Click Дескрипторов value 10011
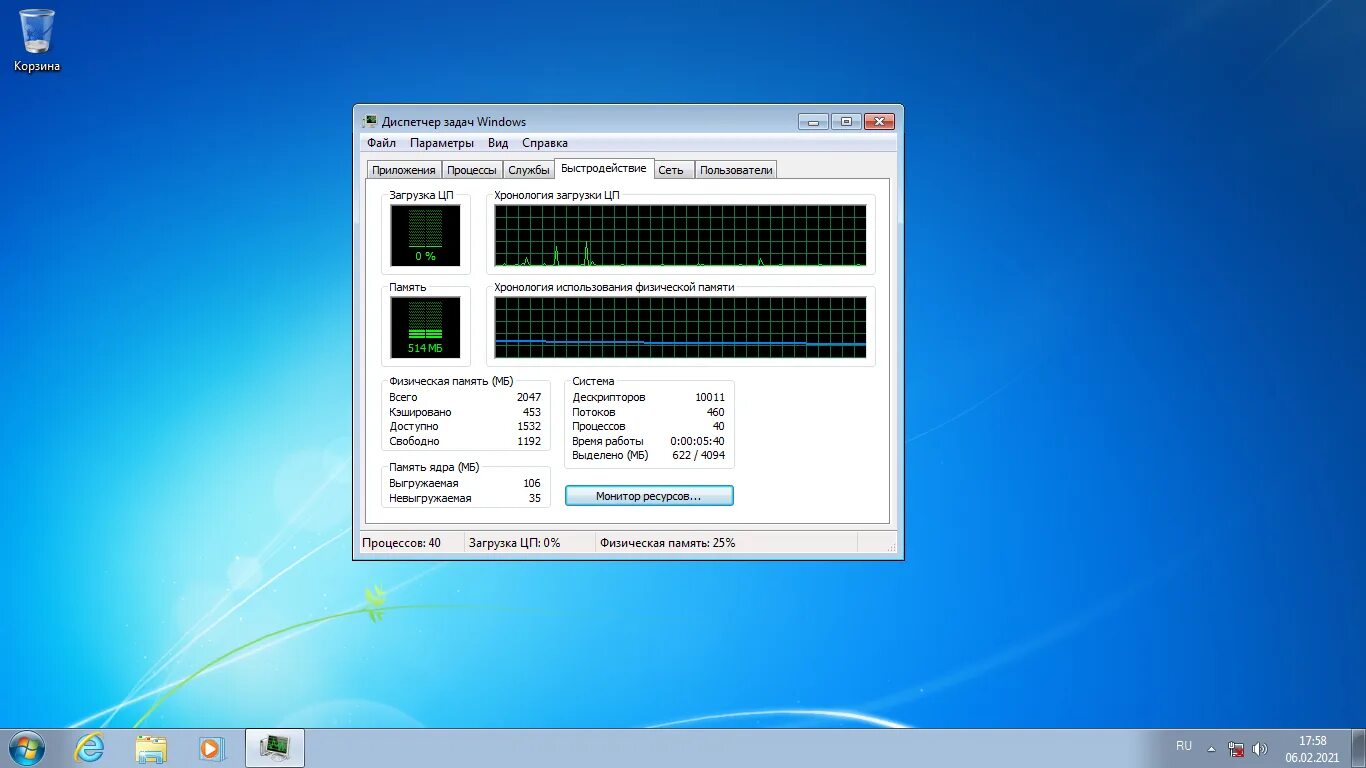 (x=710, y=397)
